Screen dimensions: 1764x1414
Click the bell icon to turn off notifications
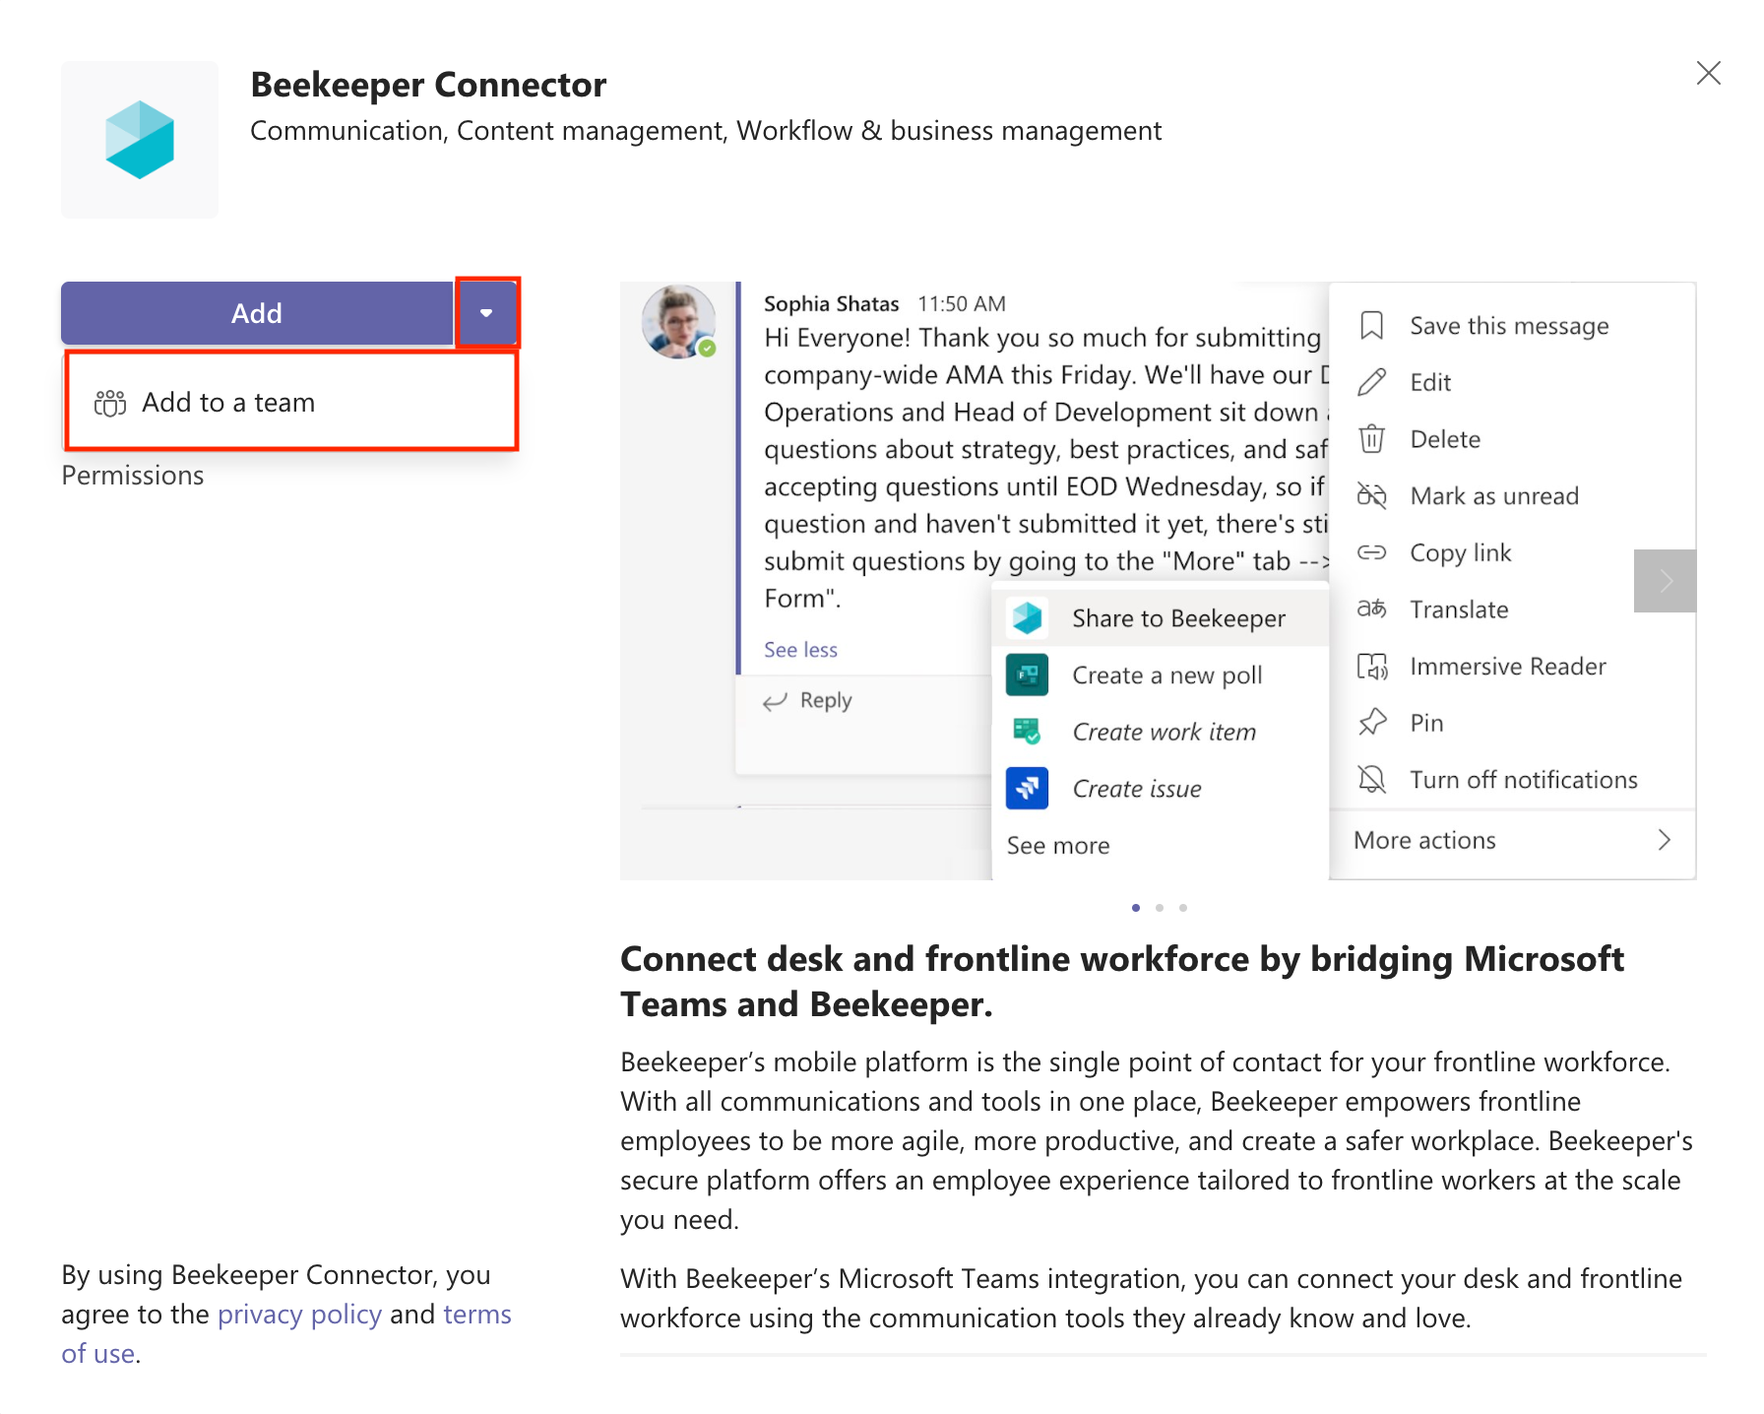1371,780
